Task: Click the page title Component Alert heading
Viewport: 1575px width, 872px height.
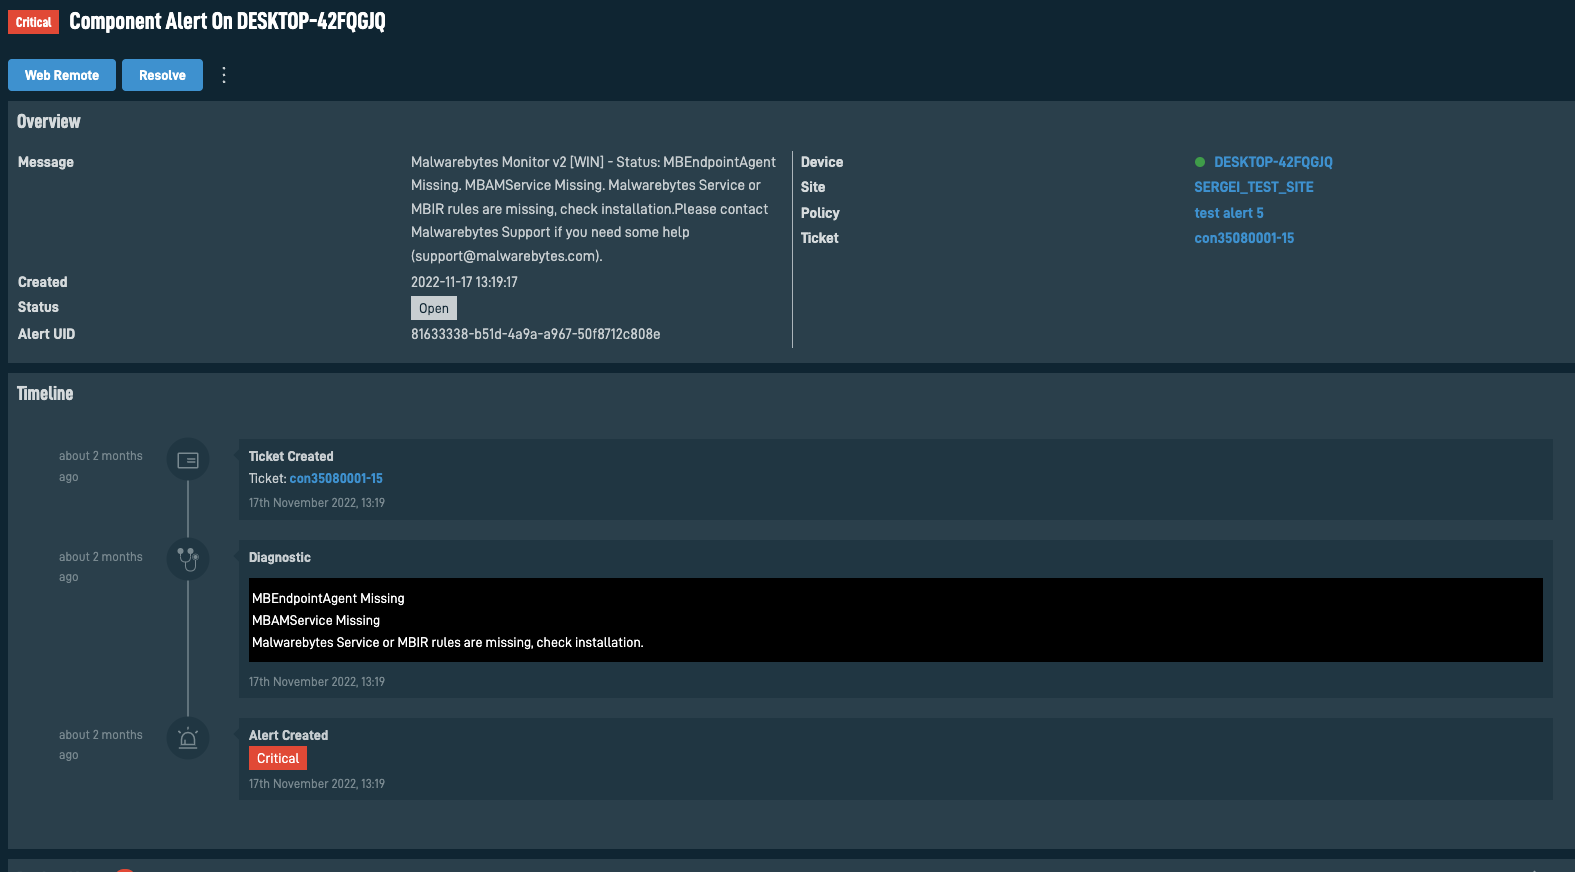Action: tap(227, 21)
